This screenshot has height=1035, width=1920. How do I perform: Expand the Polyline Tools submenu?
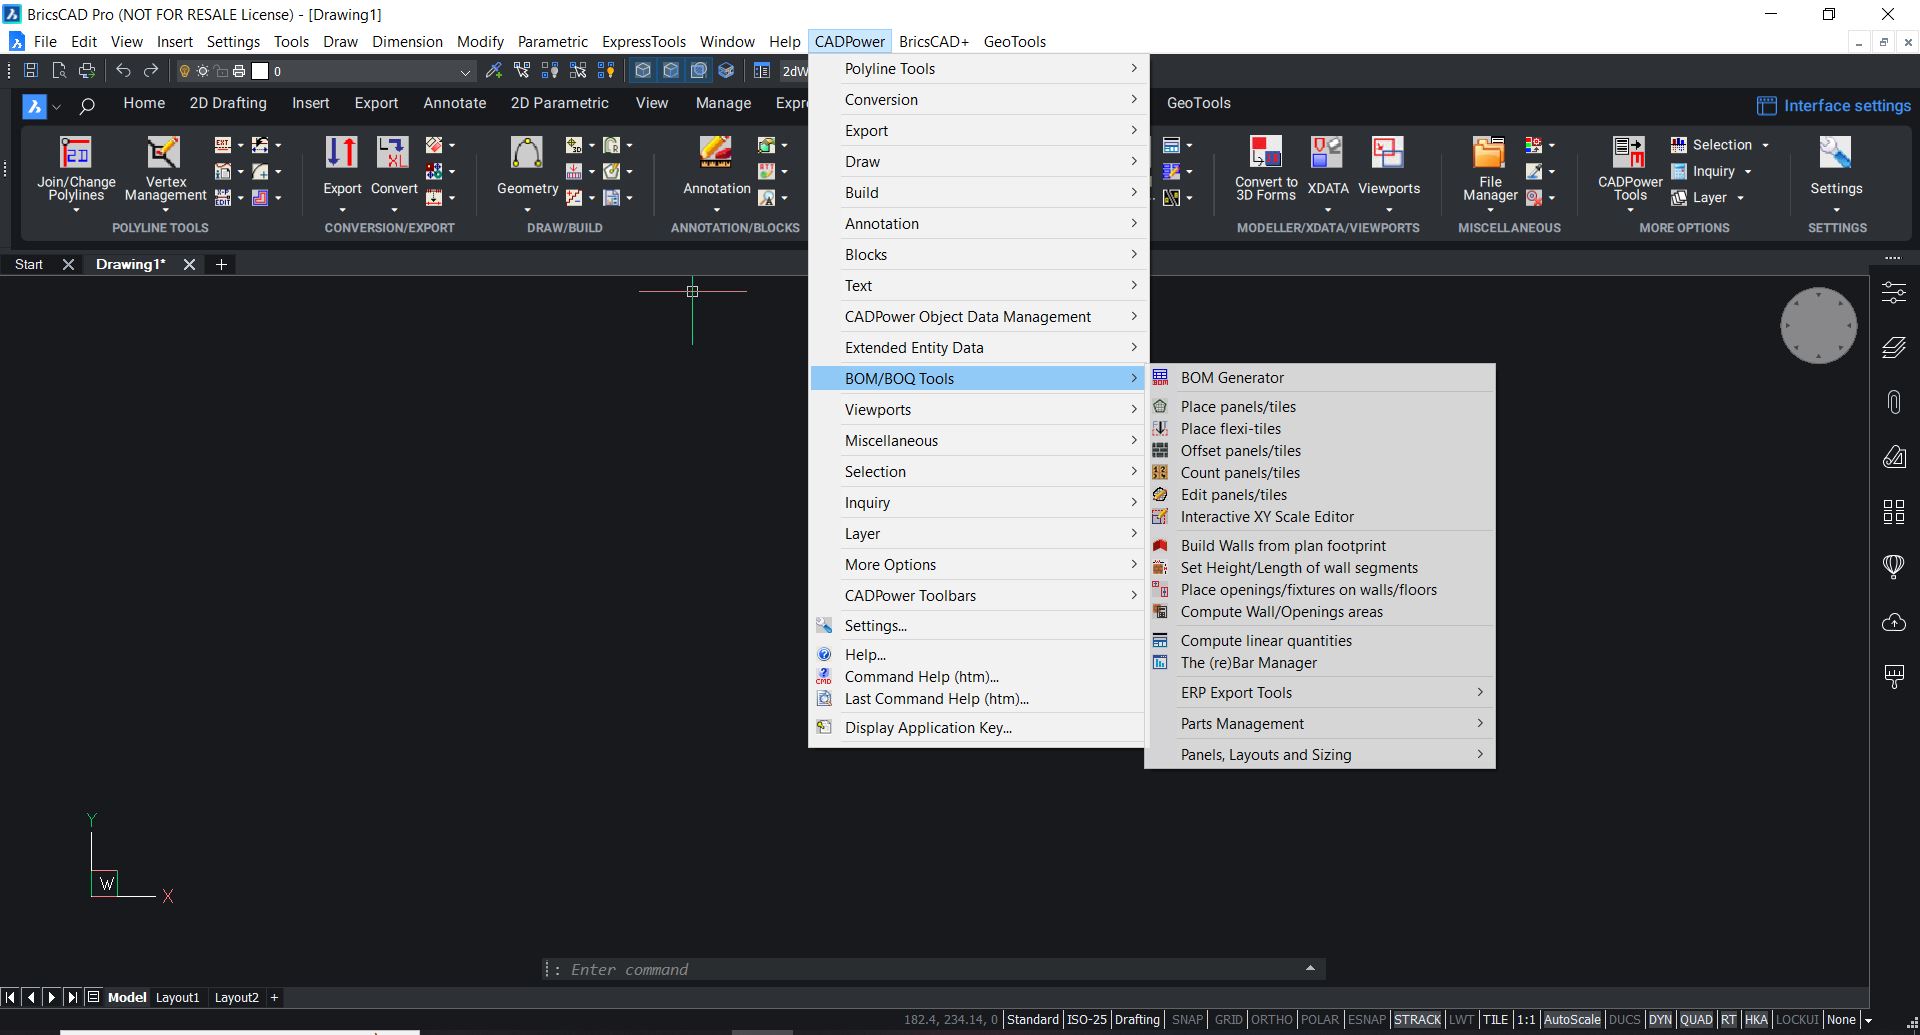click(x=977, y=69)
